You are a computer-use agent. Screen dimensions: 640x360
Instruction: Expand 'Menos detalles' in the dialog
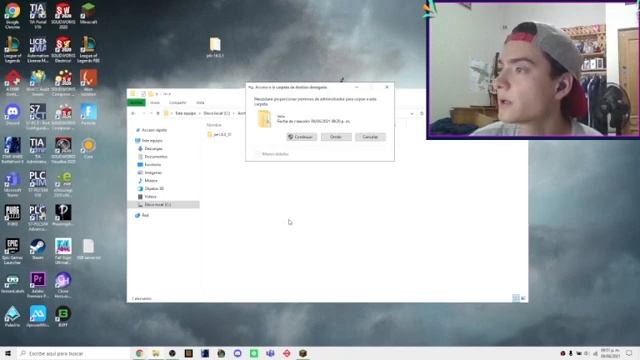[x=271, y=154]
